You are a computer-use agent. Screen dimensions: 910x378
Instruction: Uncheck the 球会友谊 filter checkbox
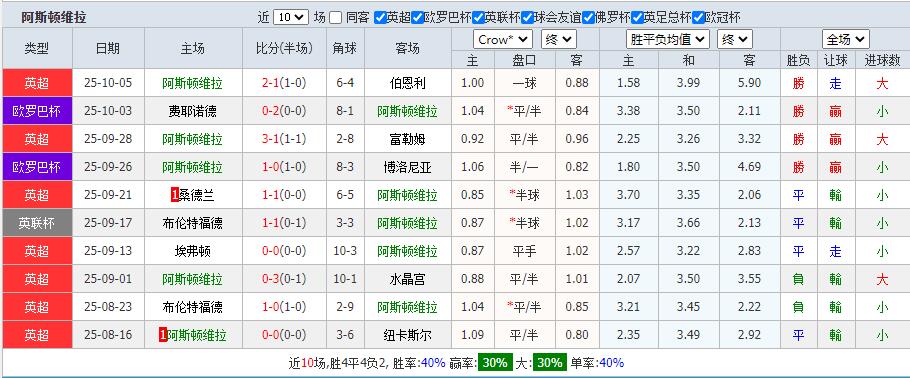(527, 17)
